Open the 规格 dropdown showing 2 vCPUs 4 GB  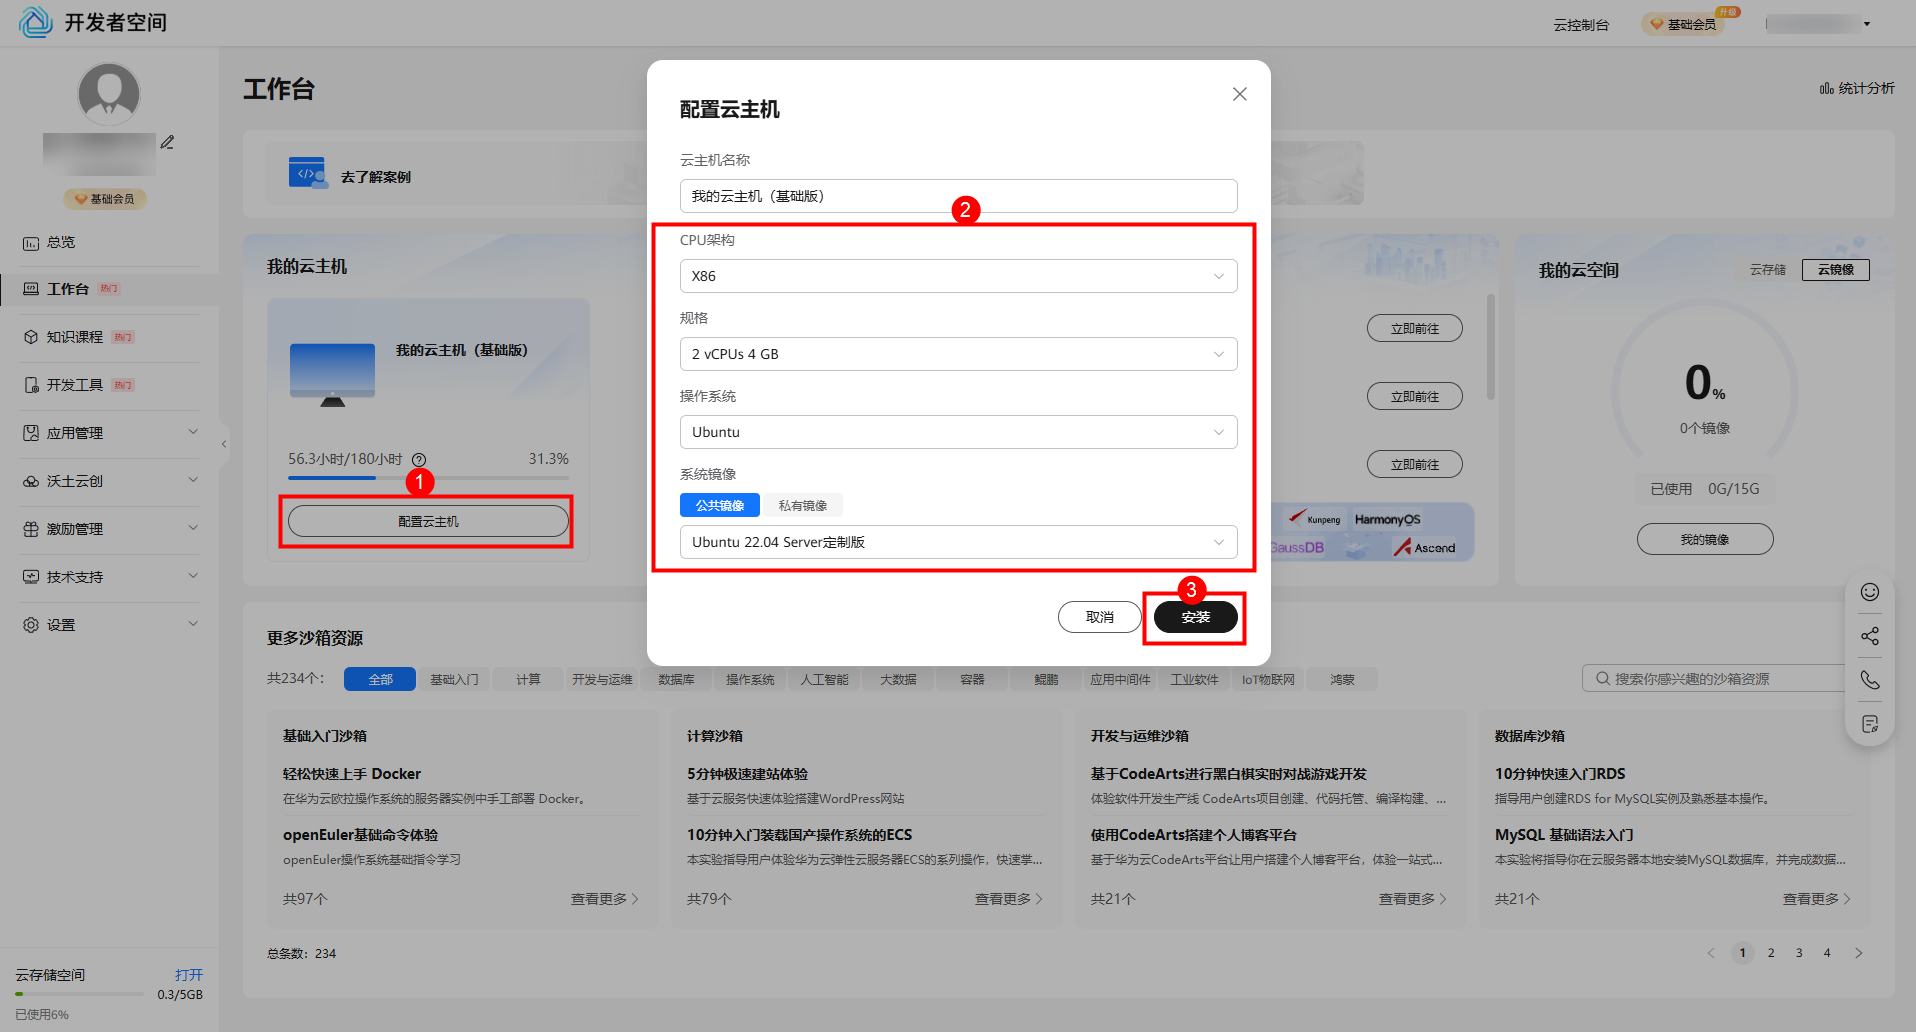(x=958, y=354)
